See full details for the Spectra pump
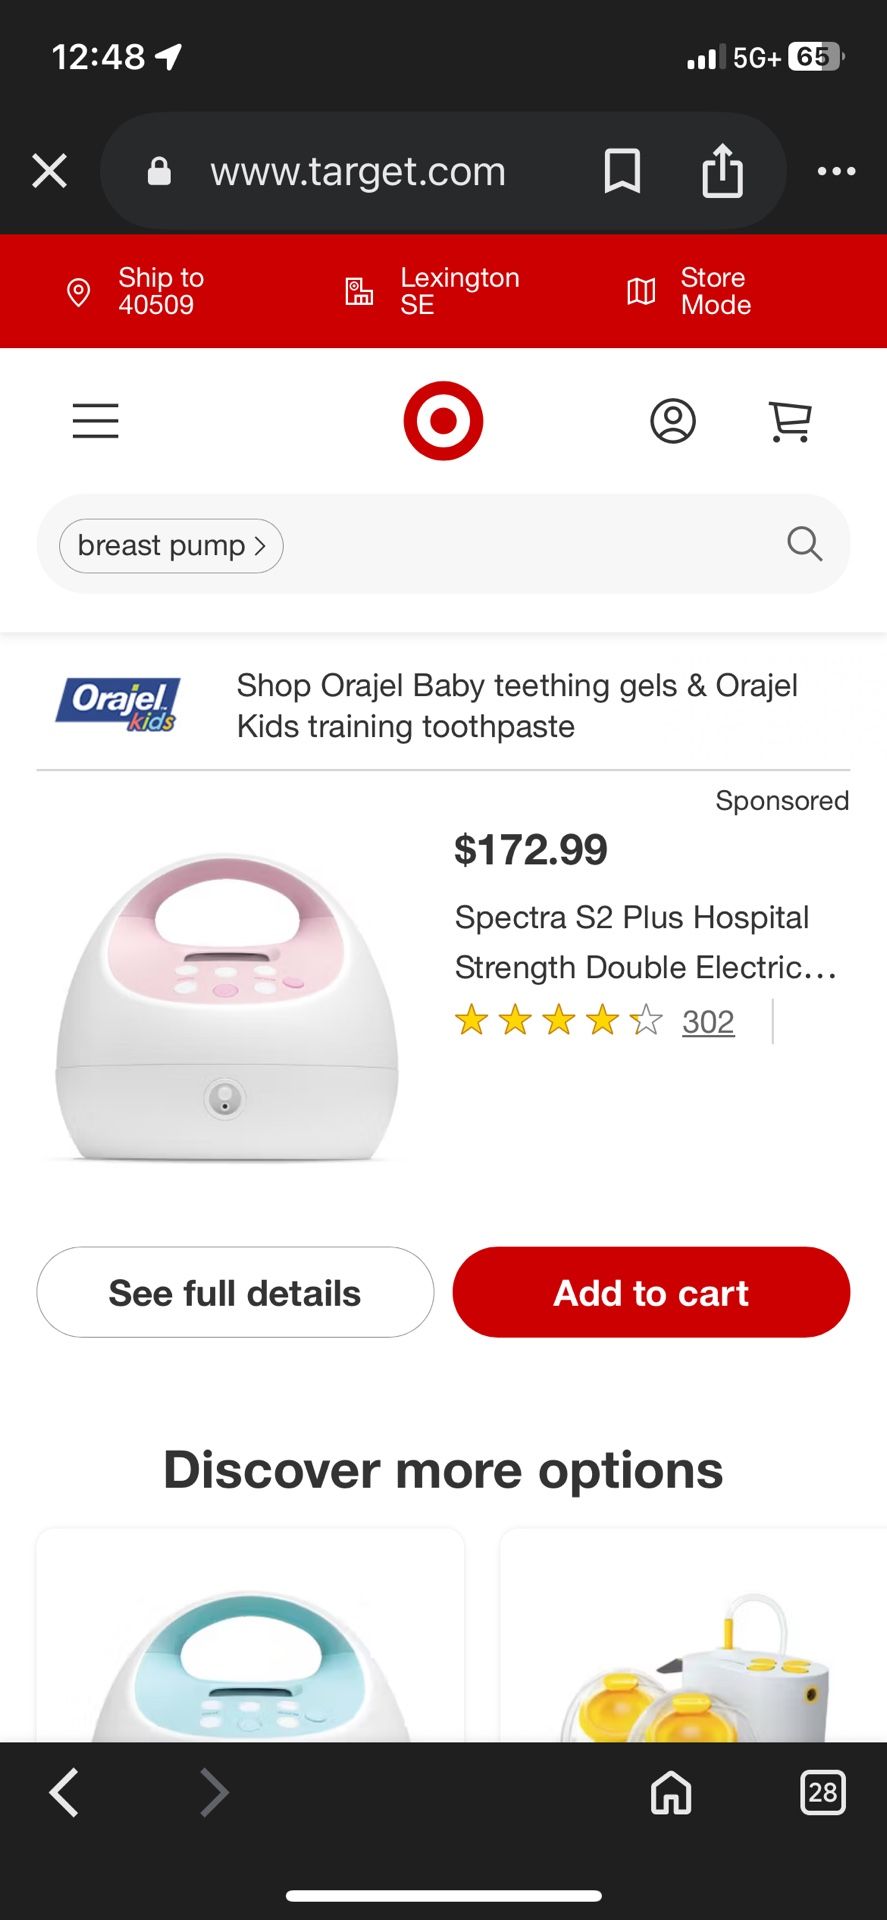Screen dimensions: 887x1920 click(234, 1292)
